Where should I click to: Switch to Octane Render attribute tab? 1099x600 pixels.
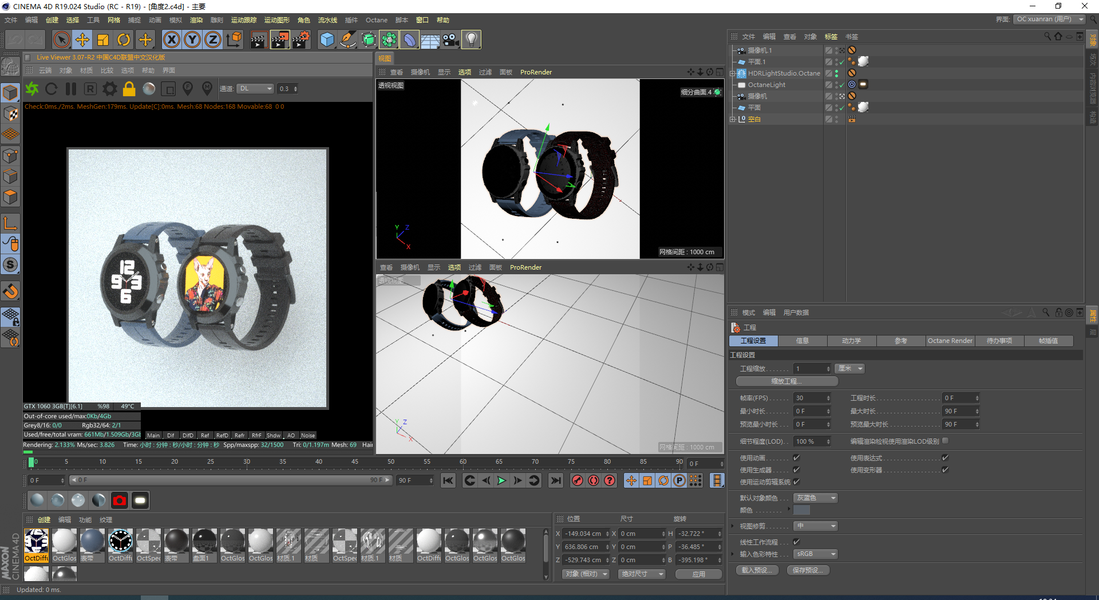950,341
